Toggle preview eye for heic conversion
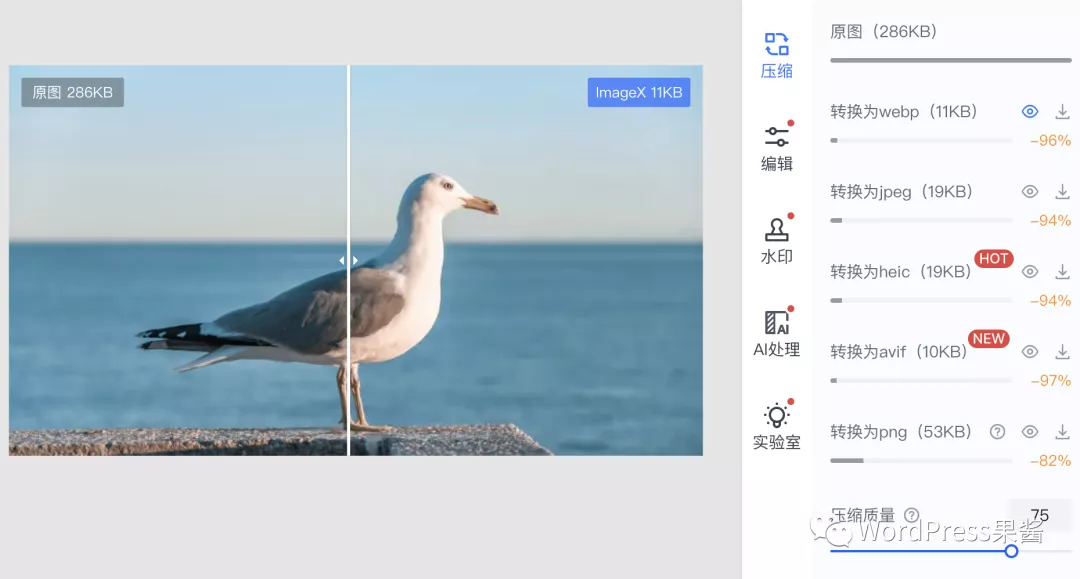The height and width of the screenshot is (579, 1080). click(x=1030, y=271)
